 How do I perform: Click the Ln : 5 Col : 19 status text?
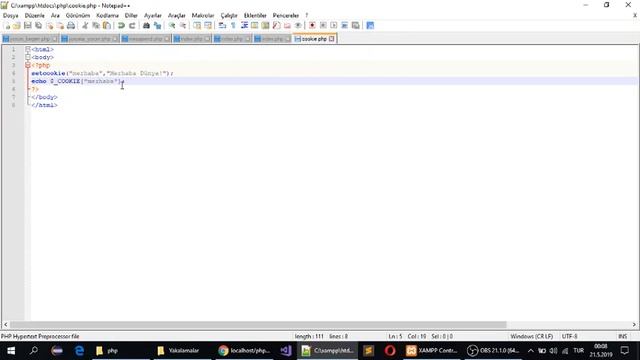(407, 336)
